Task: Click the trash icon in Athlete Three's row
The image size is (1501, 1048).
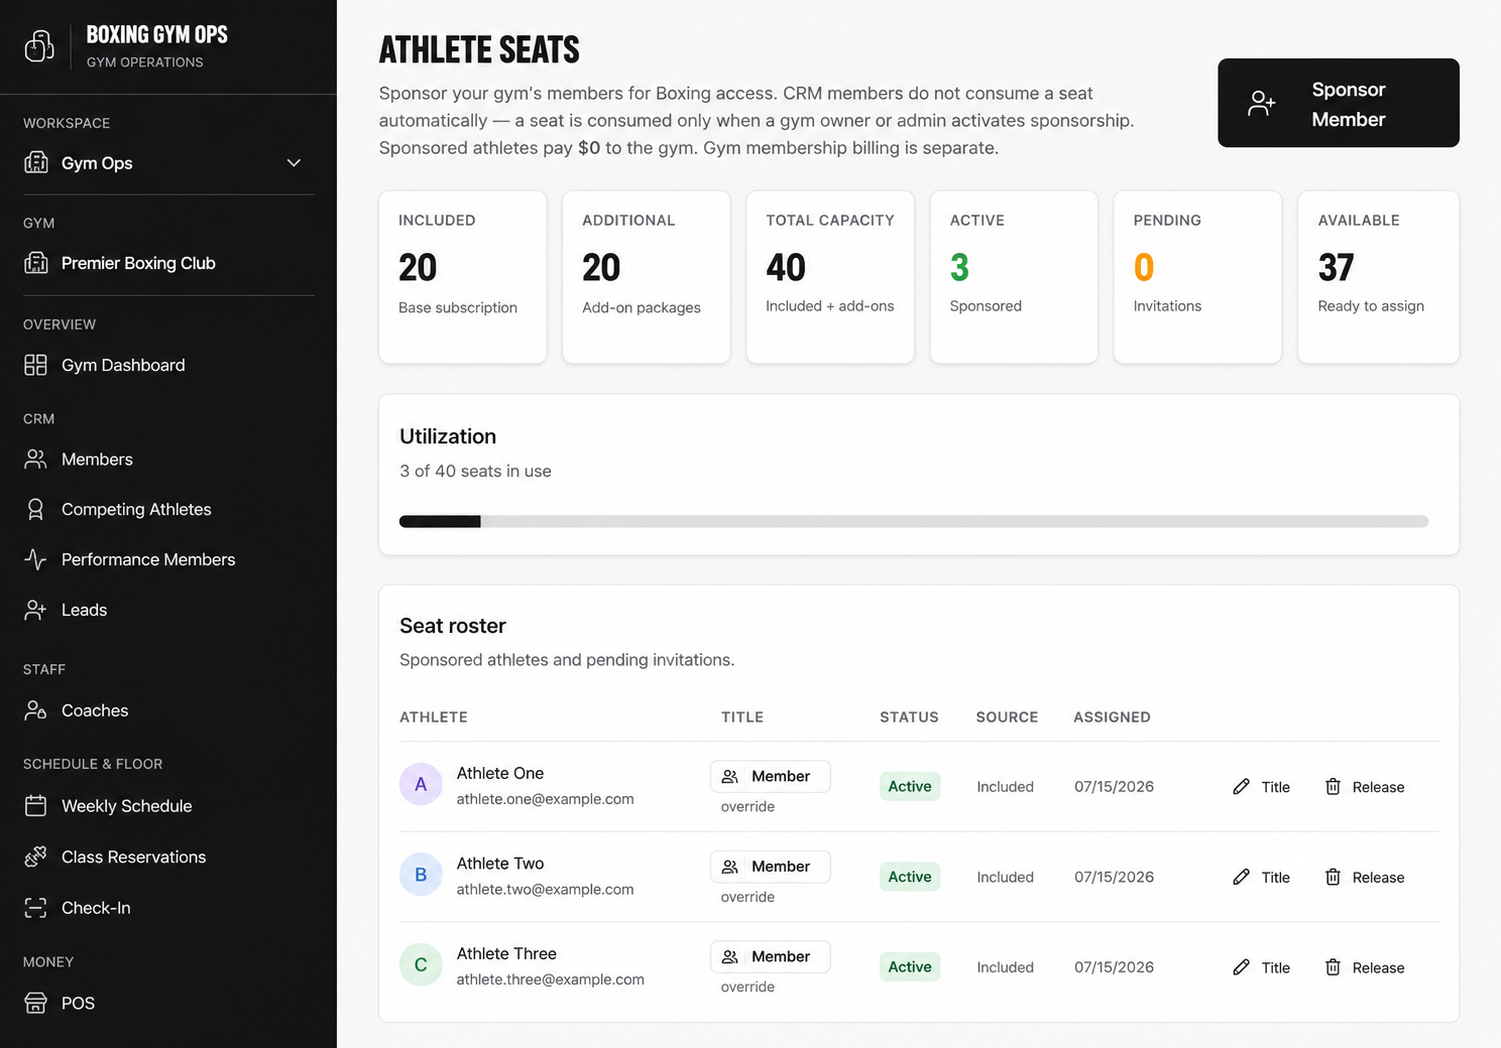Action: coord(1333,967)
